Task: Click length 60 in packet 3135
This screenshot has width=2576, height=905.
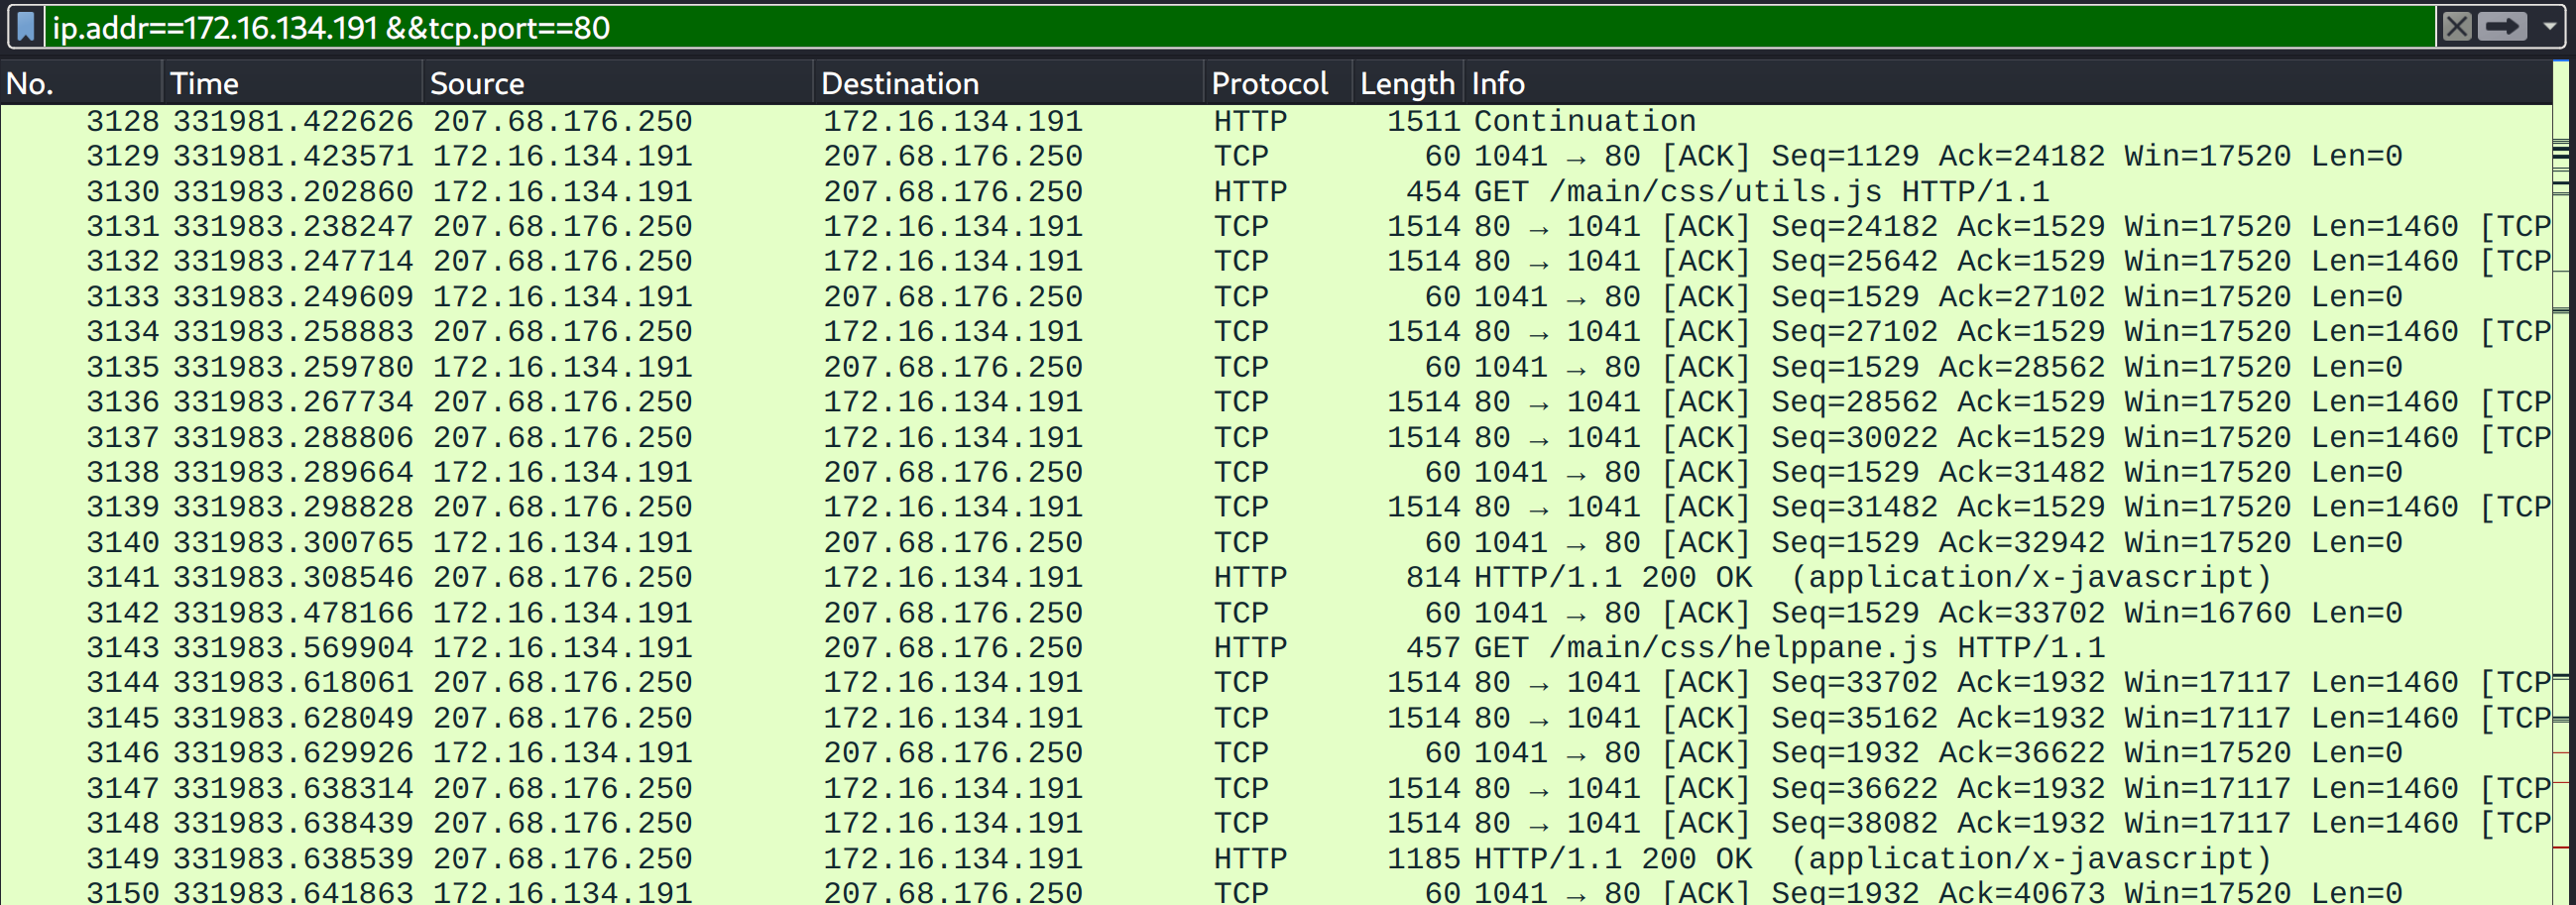Action: click(1442, 367)
